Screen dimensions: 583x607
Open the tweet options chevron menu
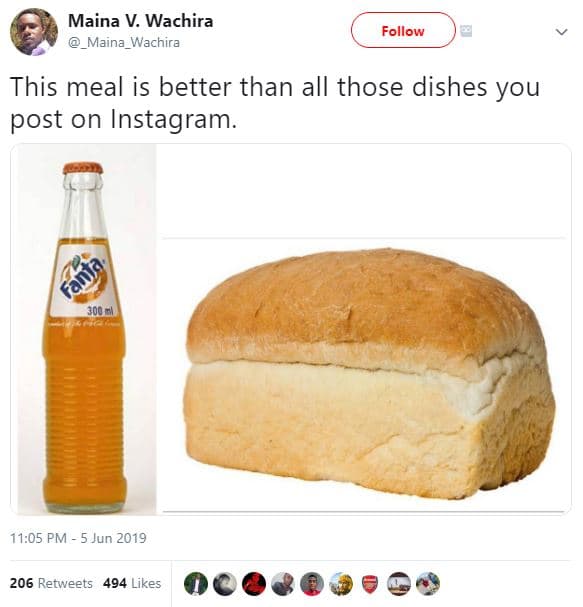(x=561, y=31)
